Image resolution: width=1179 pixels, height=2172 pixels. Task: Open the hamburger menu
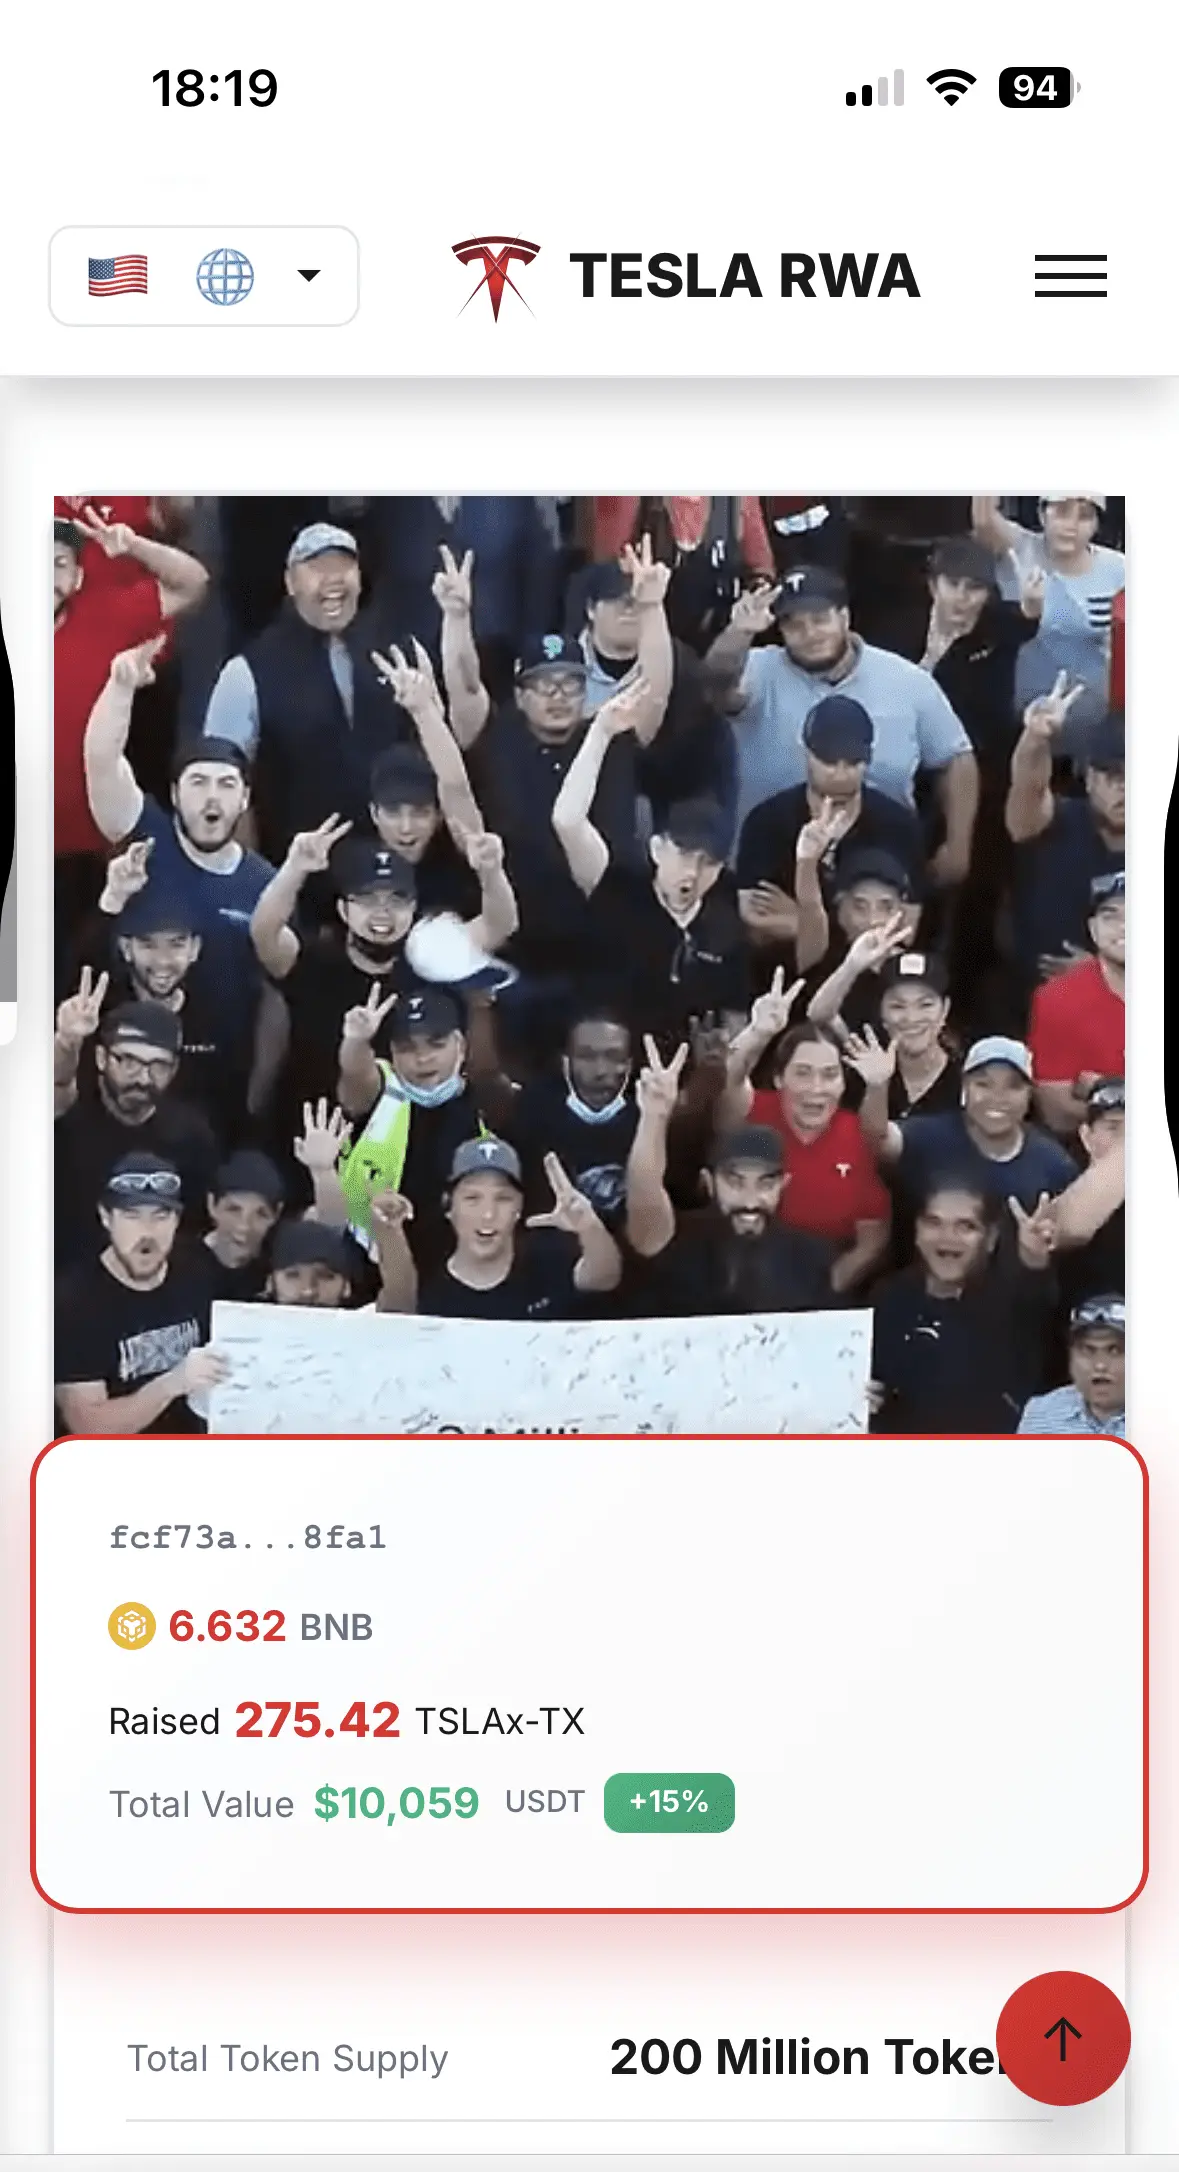(x=1070, y=276)
